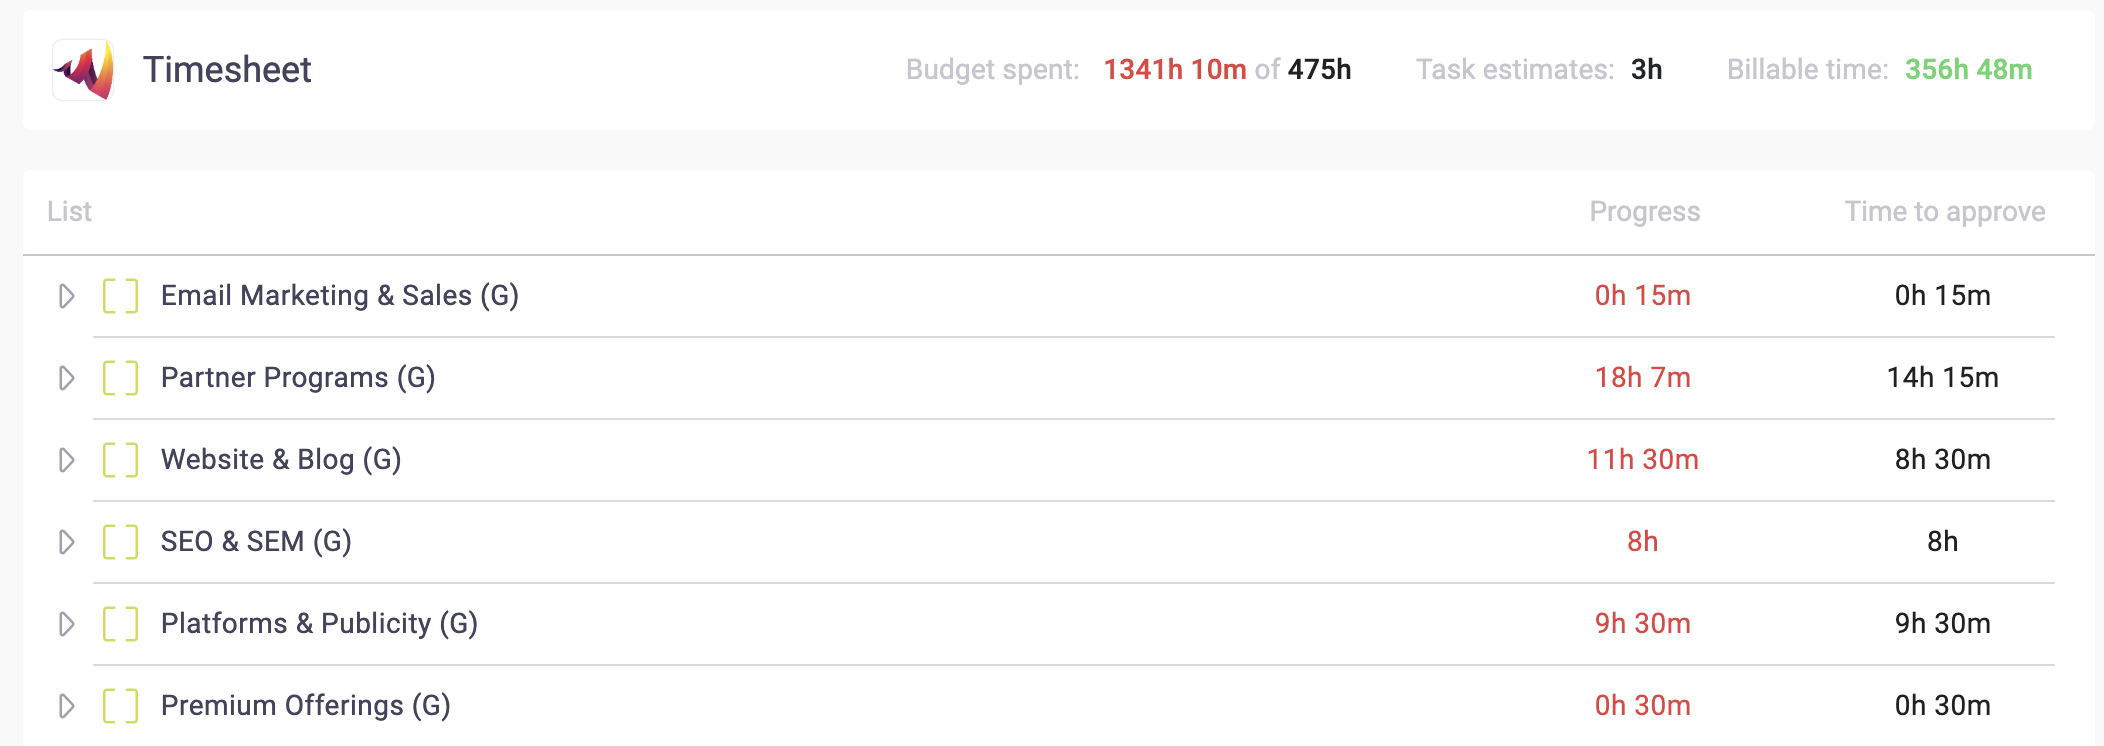Screen dimensions: 2104x746
Task: Open the SEO & SEM (G) list name
Action: pyautogui.click(x=256, y=542)
